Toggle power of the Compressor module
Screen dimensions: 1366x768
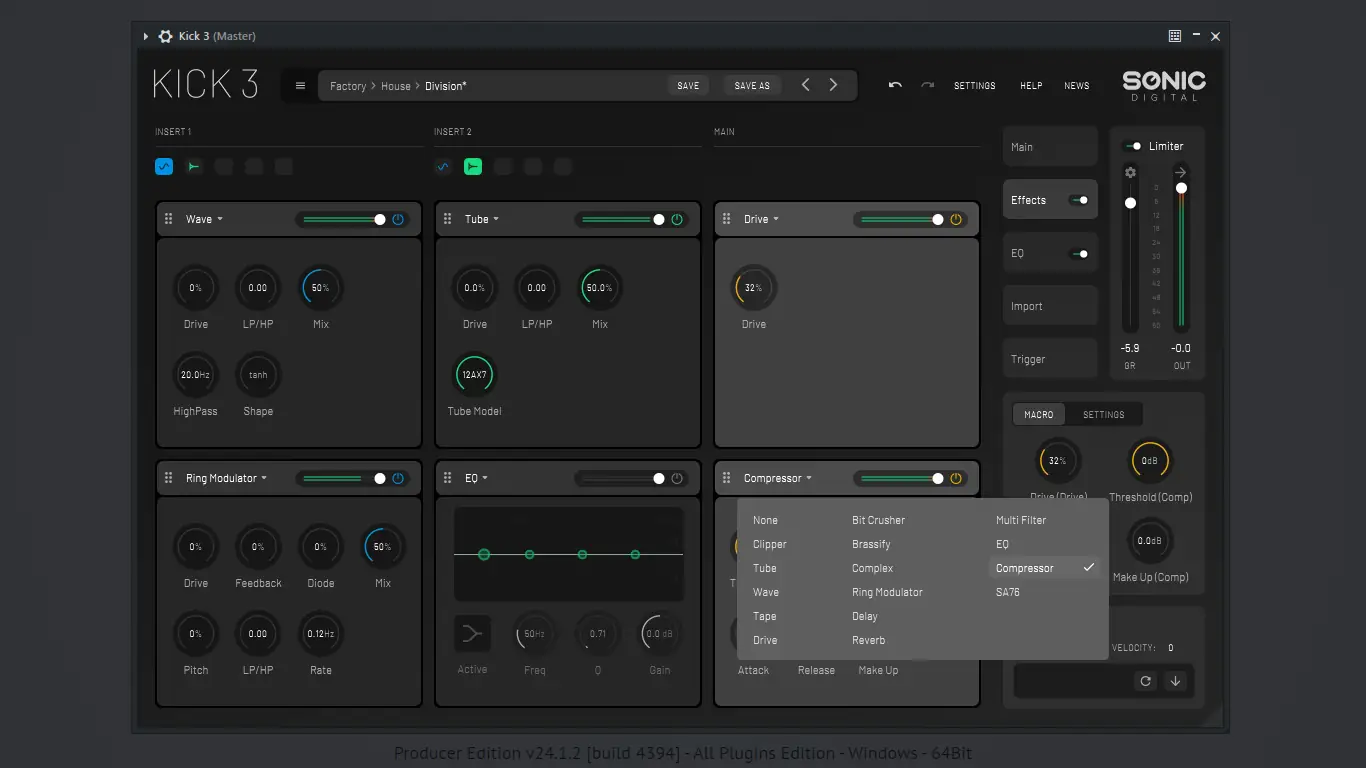tap(956, 478)
